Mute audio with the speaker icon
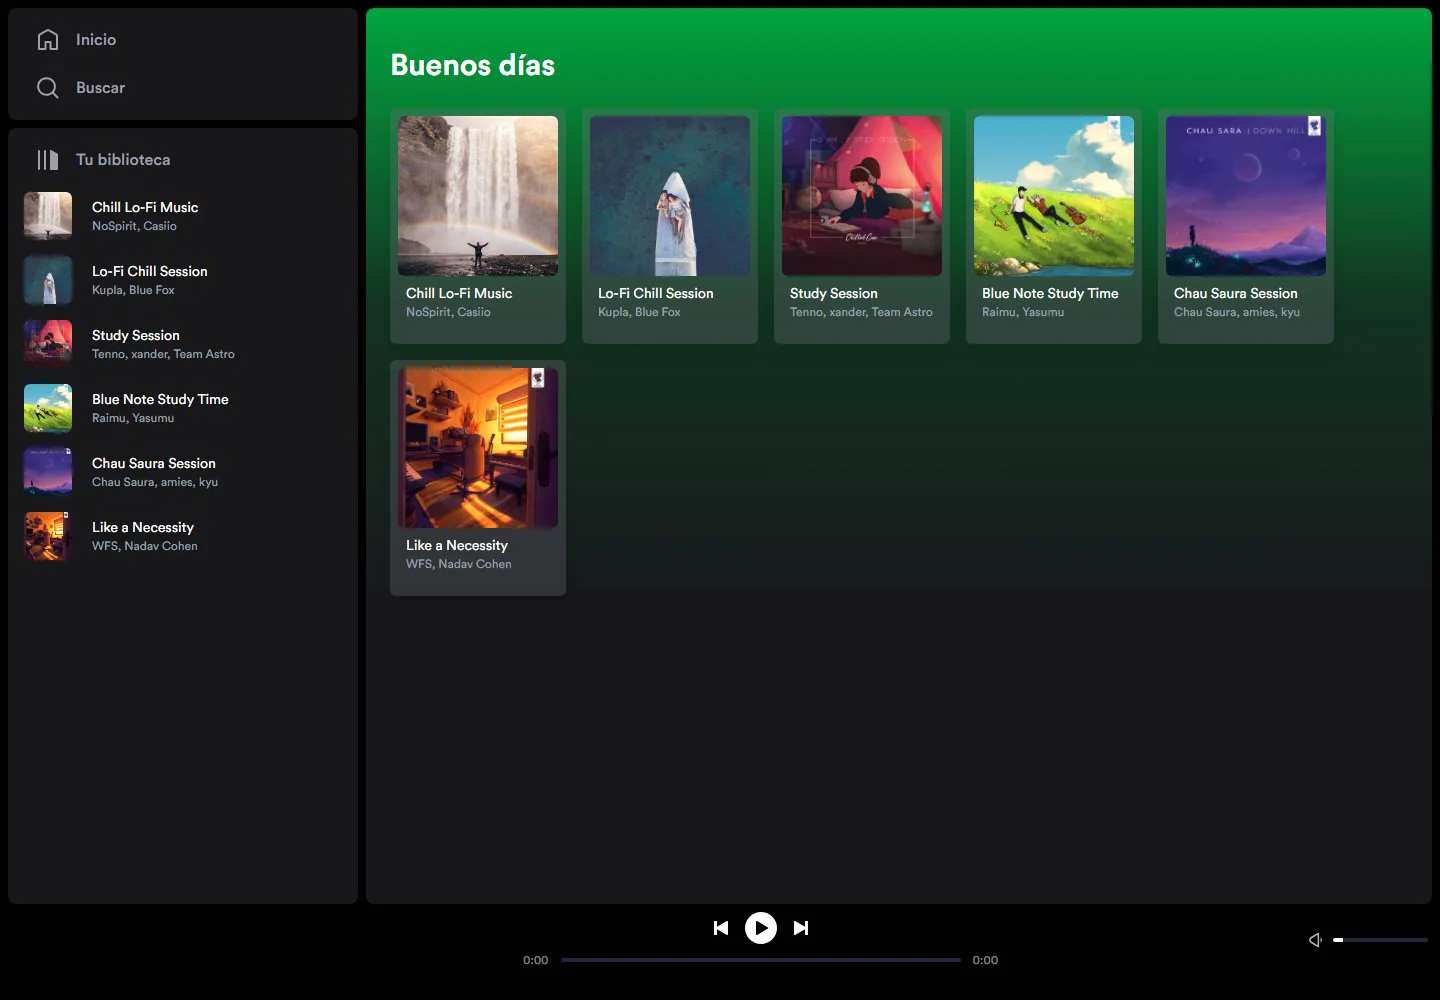The height and width of the screenshot is (1000, 1440). [1316, 940]
